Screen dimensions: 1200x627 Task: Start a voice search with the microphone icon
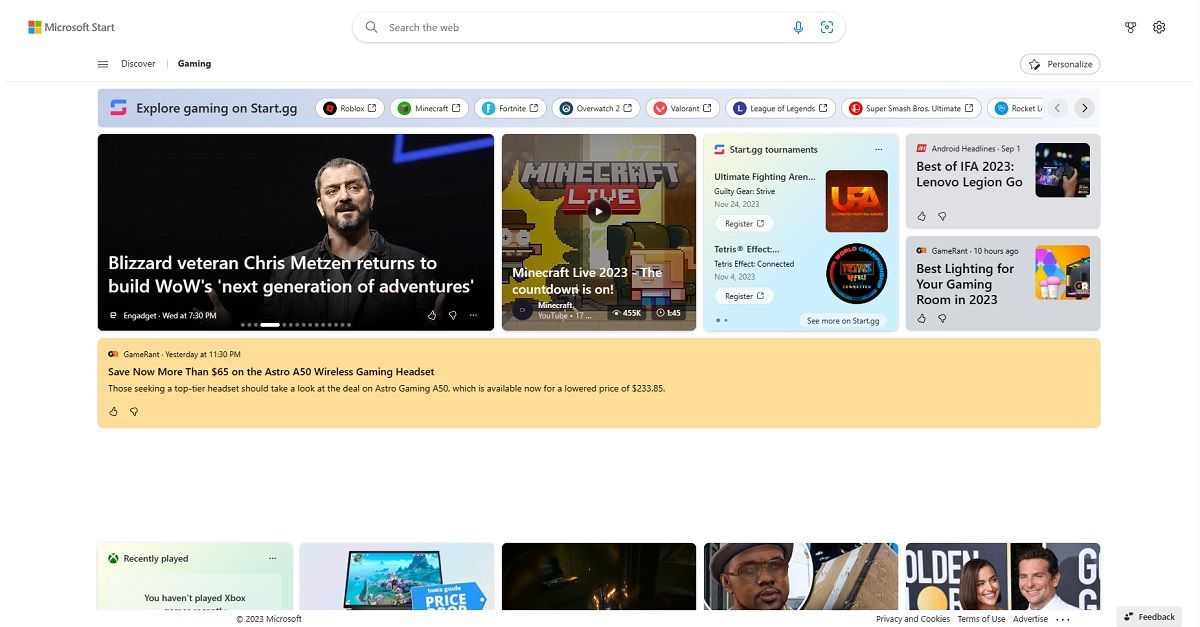click(798, 27)
